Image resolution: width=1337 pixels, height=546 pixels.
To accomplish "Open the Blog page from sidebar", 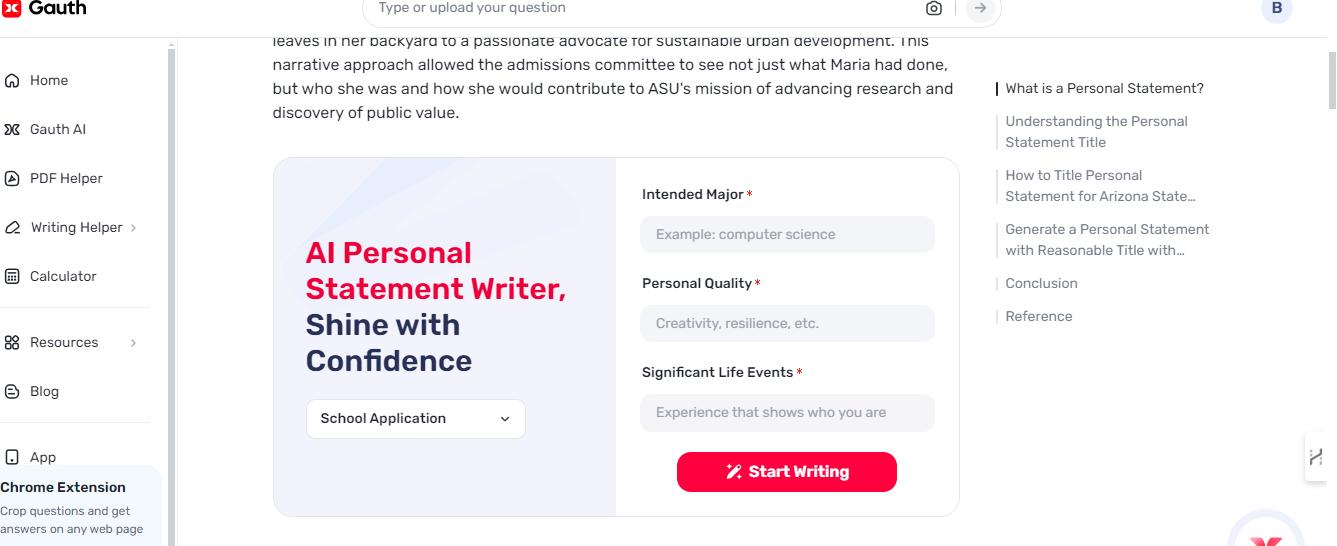I will click(43, 392).
